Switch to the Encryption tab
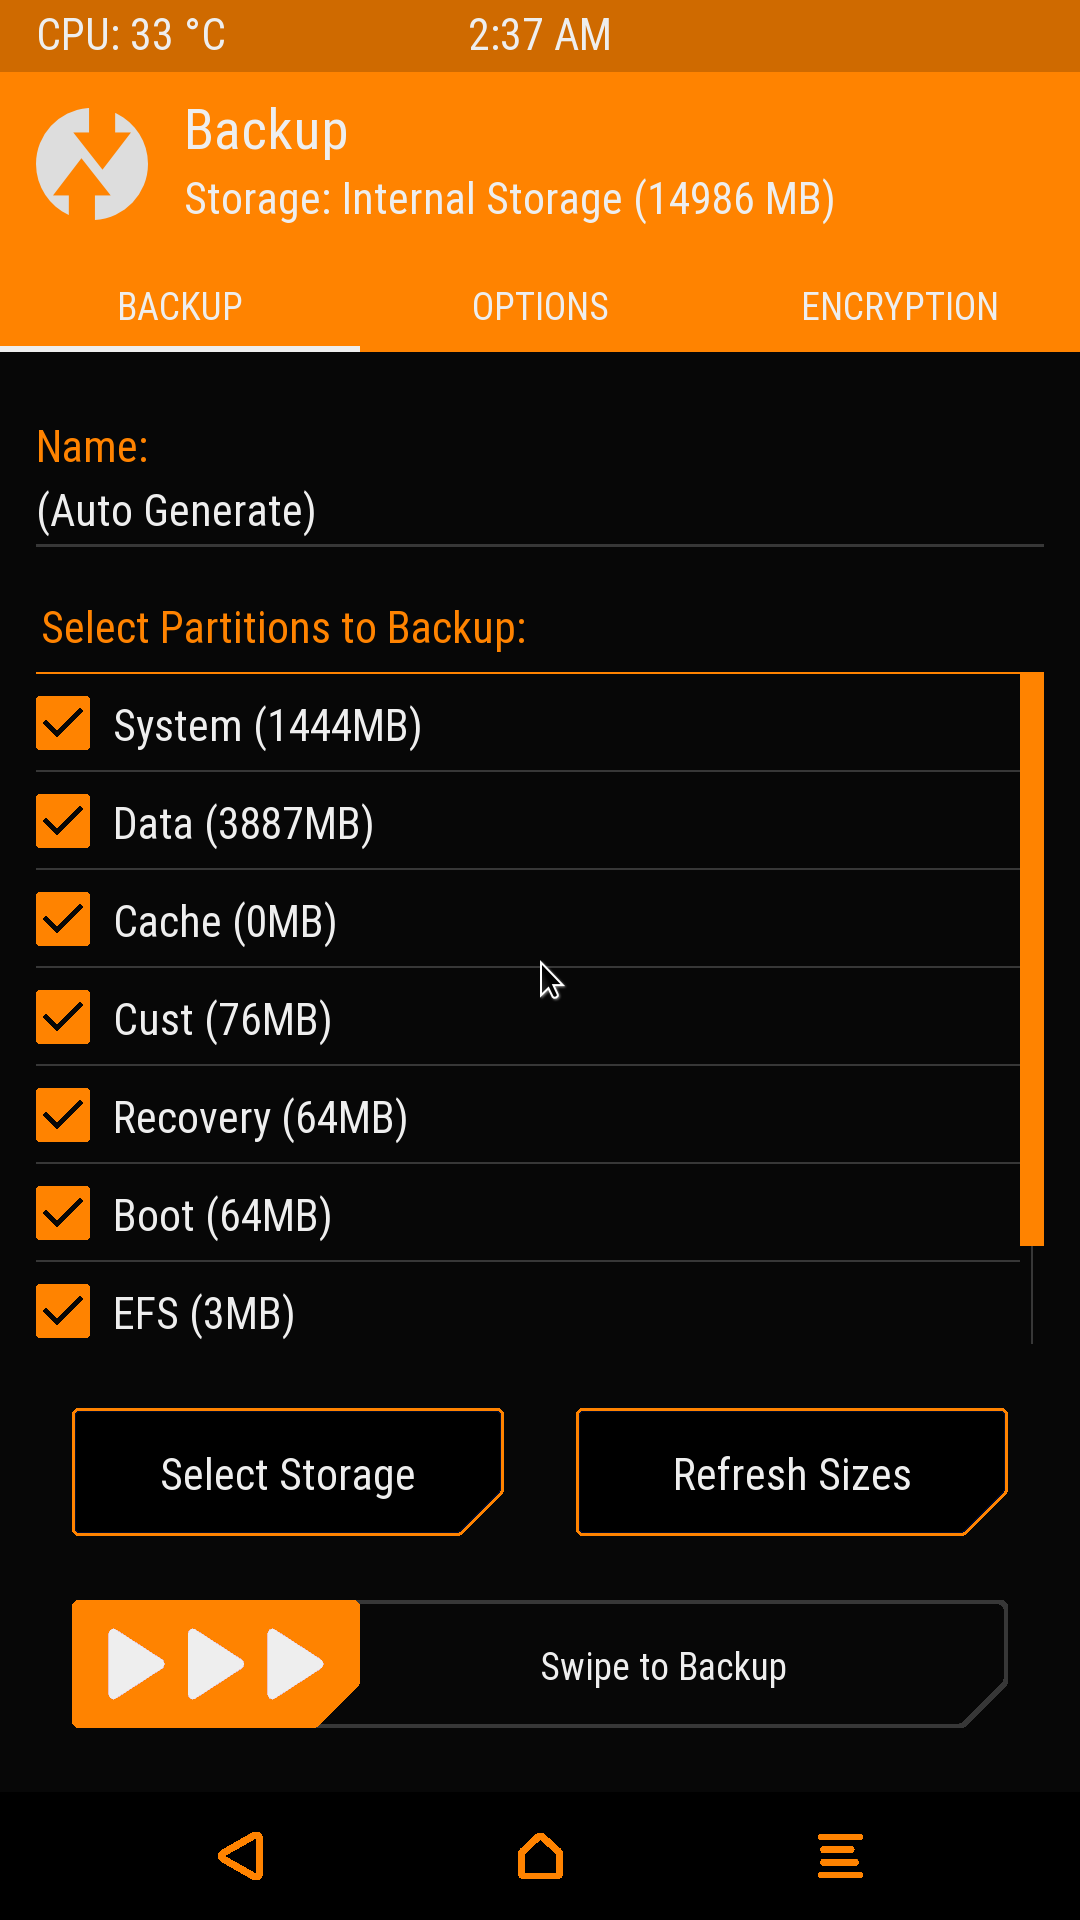Viewport: 1080px width, 1920px height. [899, 307]
